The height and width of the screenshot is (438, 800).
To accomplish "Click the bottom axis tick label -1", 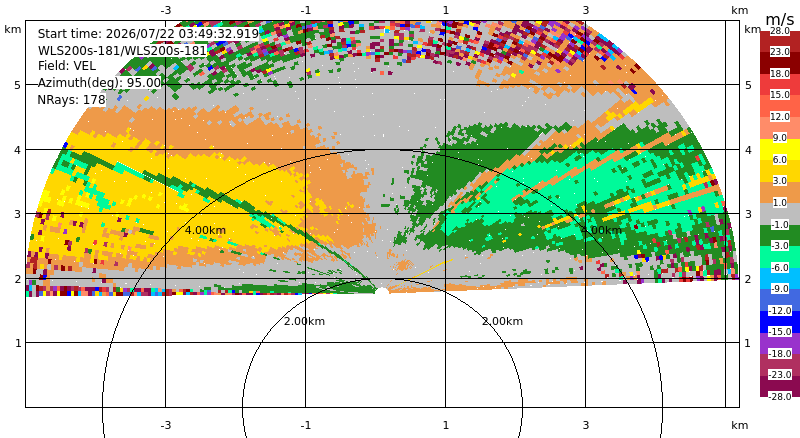I will click(x=305, y=425).
